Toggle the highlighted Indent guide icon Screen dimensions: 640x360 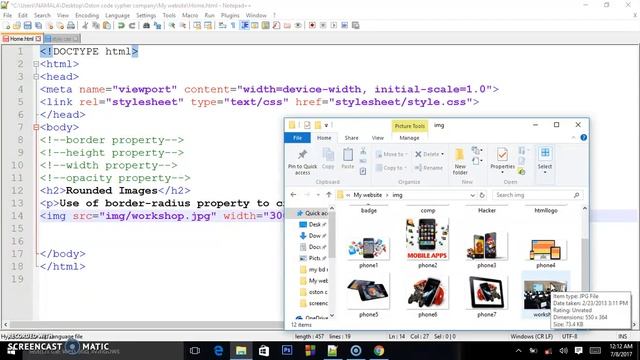pos(244,25)
